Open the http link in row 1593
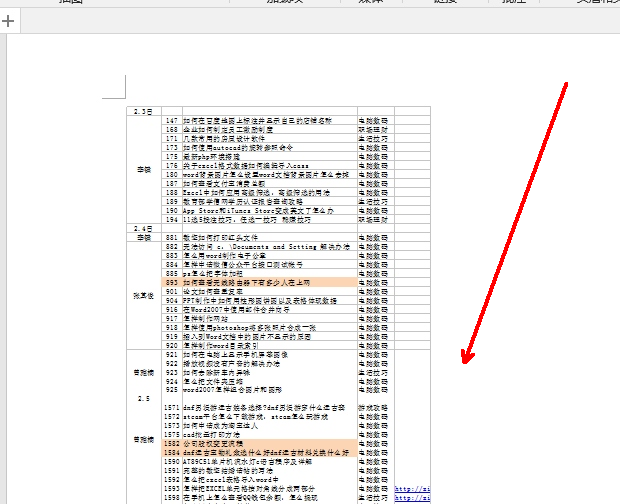620x504 pixels. tap(412, 489)
